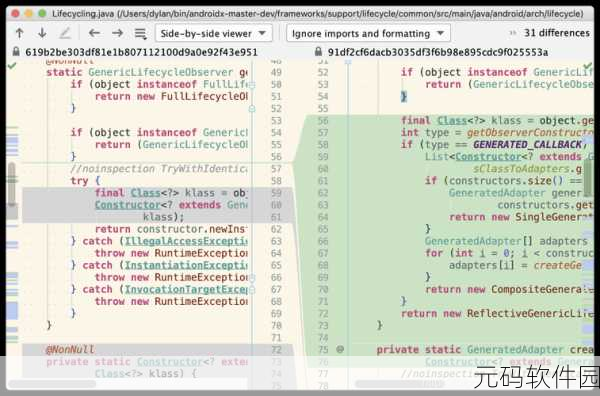Click the left revision hash 619b2be303df label
The image size is (600, 396).
(x=141, y=52)
